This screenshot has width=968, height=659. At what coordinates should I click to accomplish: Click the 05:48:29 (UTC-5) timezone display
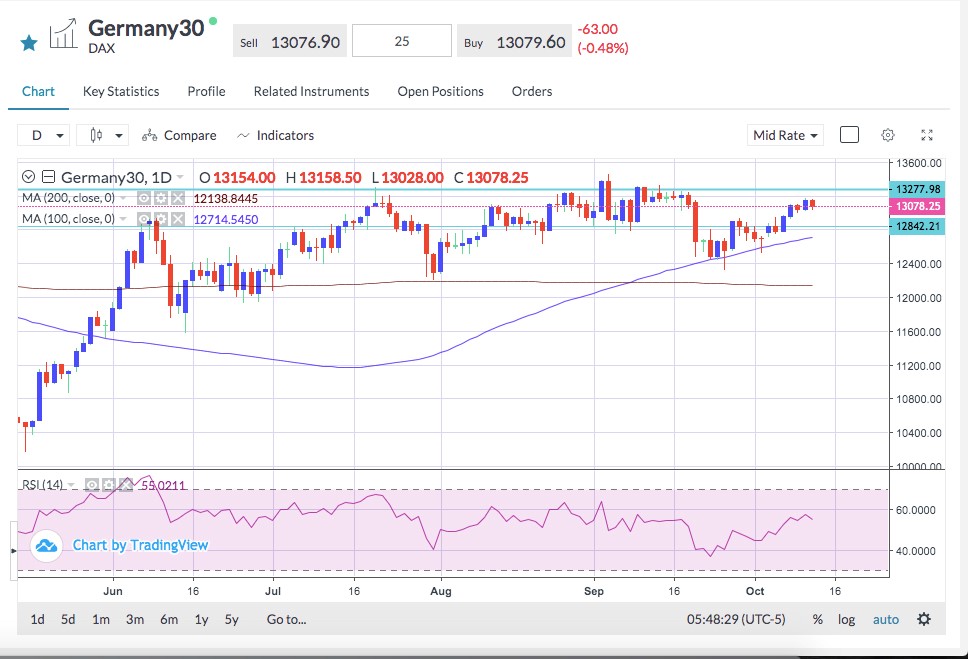click(736, 619)
